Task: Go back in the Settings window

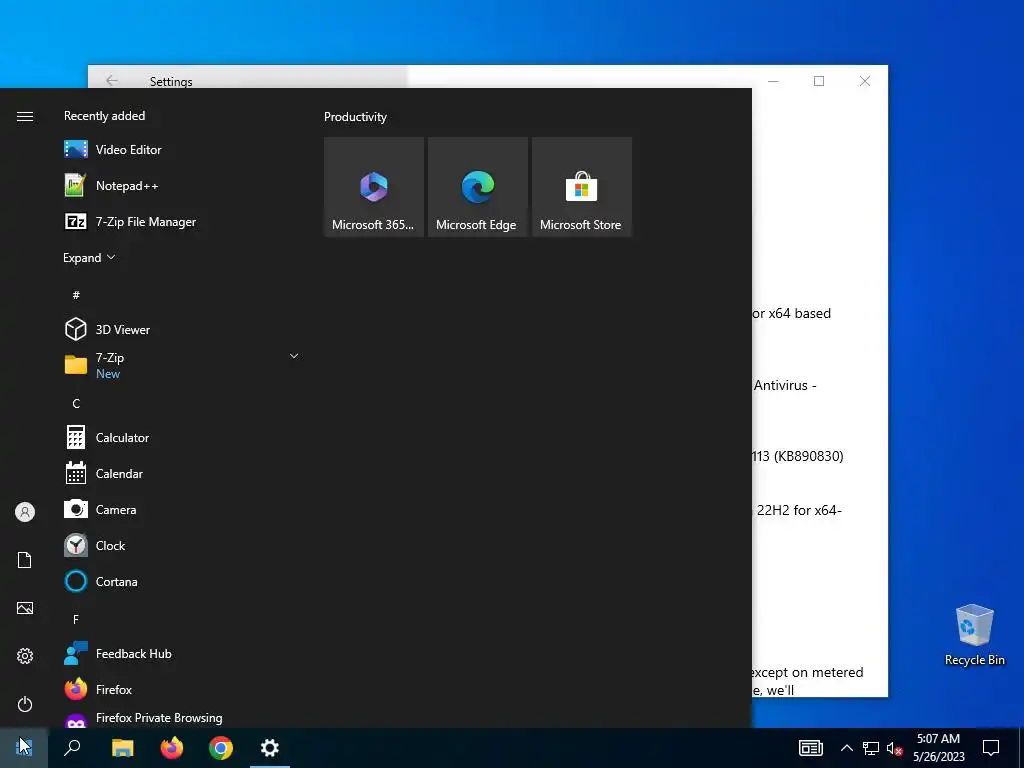Action: (112, 80)
